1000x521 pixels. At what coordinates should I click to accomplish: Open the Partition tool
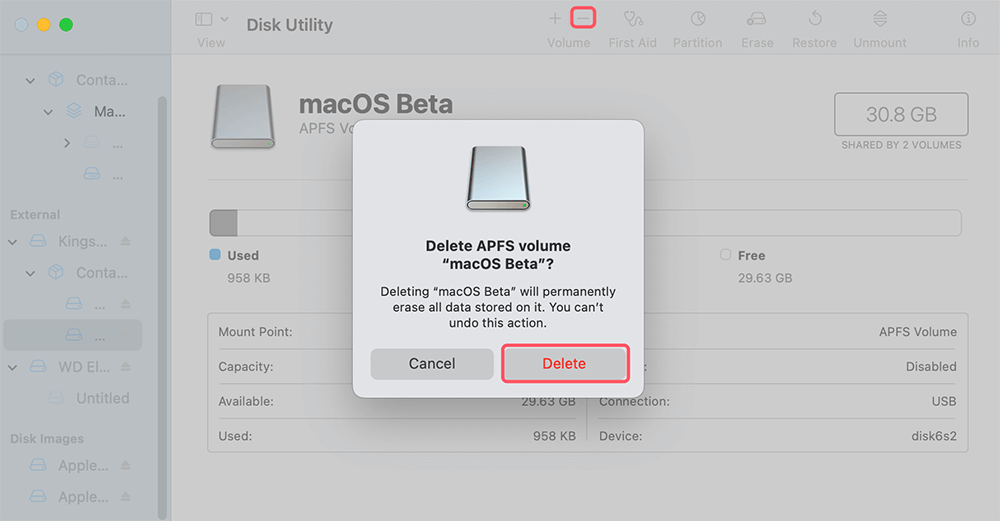(698, 19)
